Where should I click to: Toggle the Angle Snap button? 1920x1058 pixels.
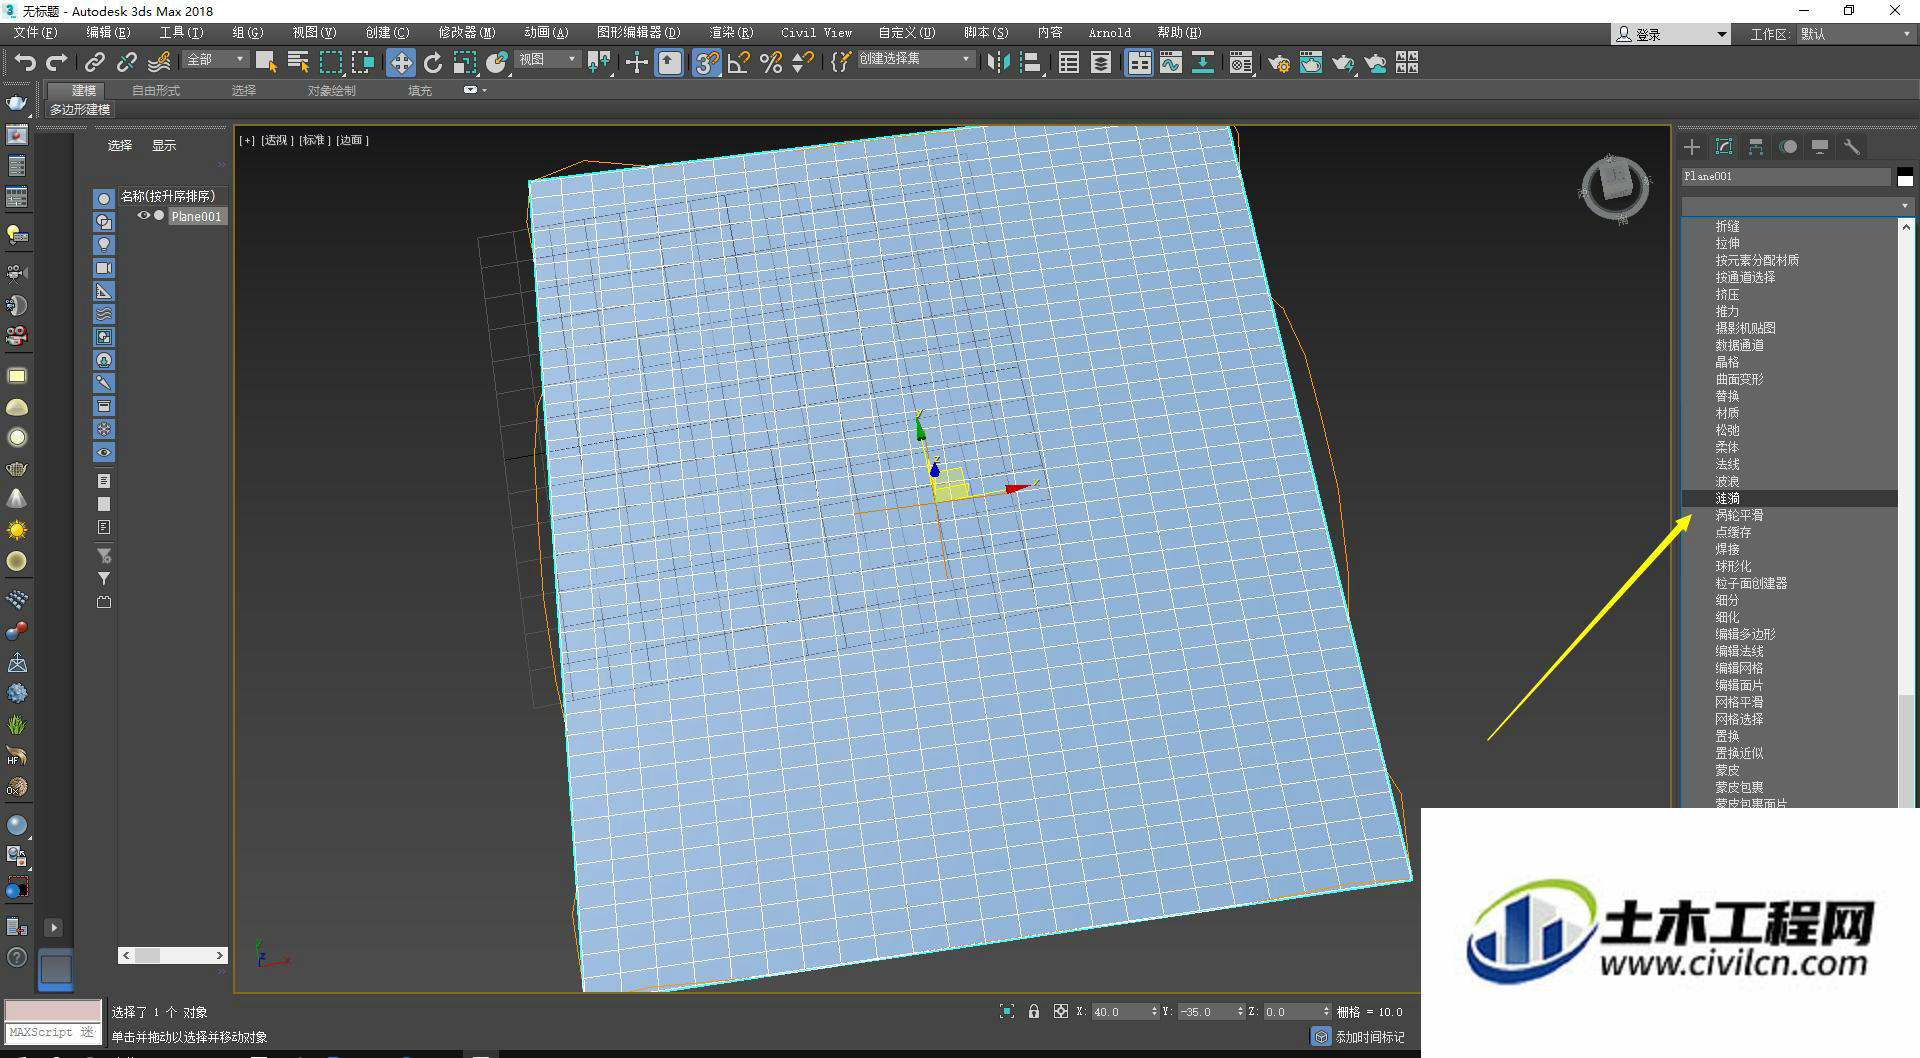pyautogui.click(x=739, y=63)
